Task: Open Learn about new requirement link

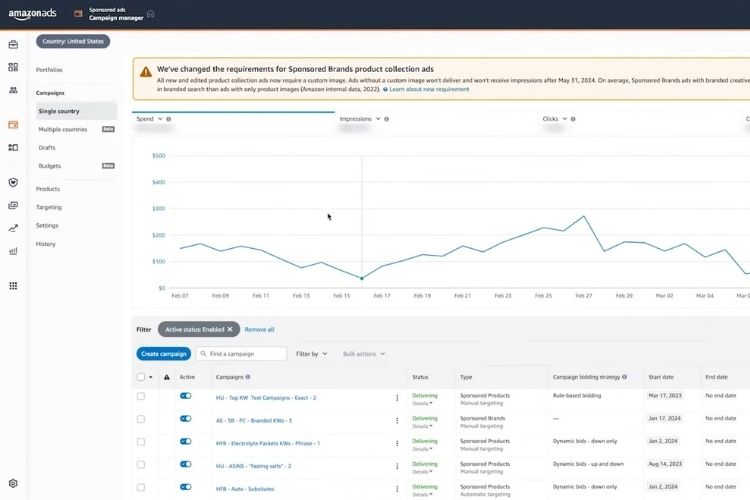Action: (429, 89)
